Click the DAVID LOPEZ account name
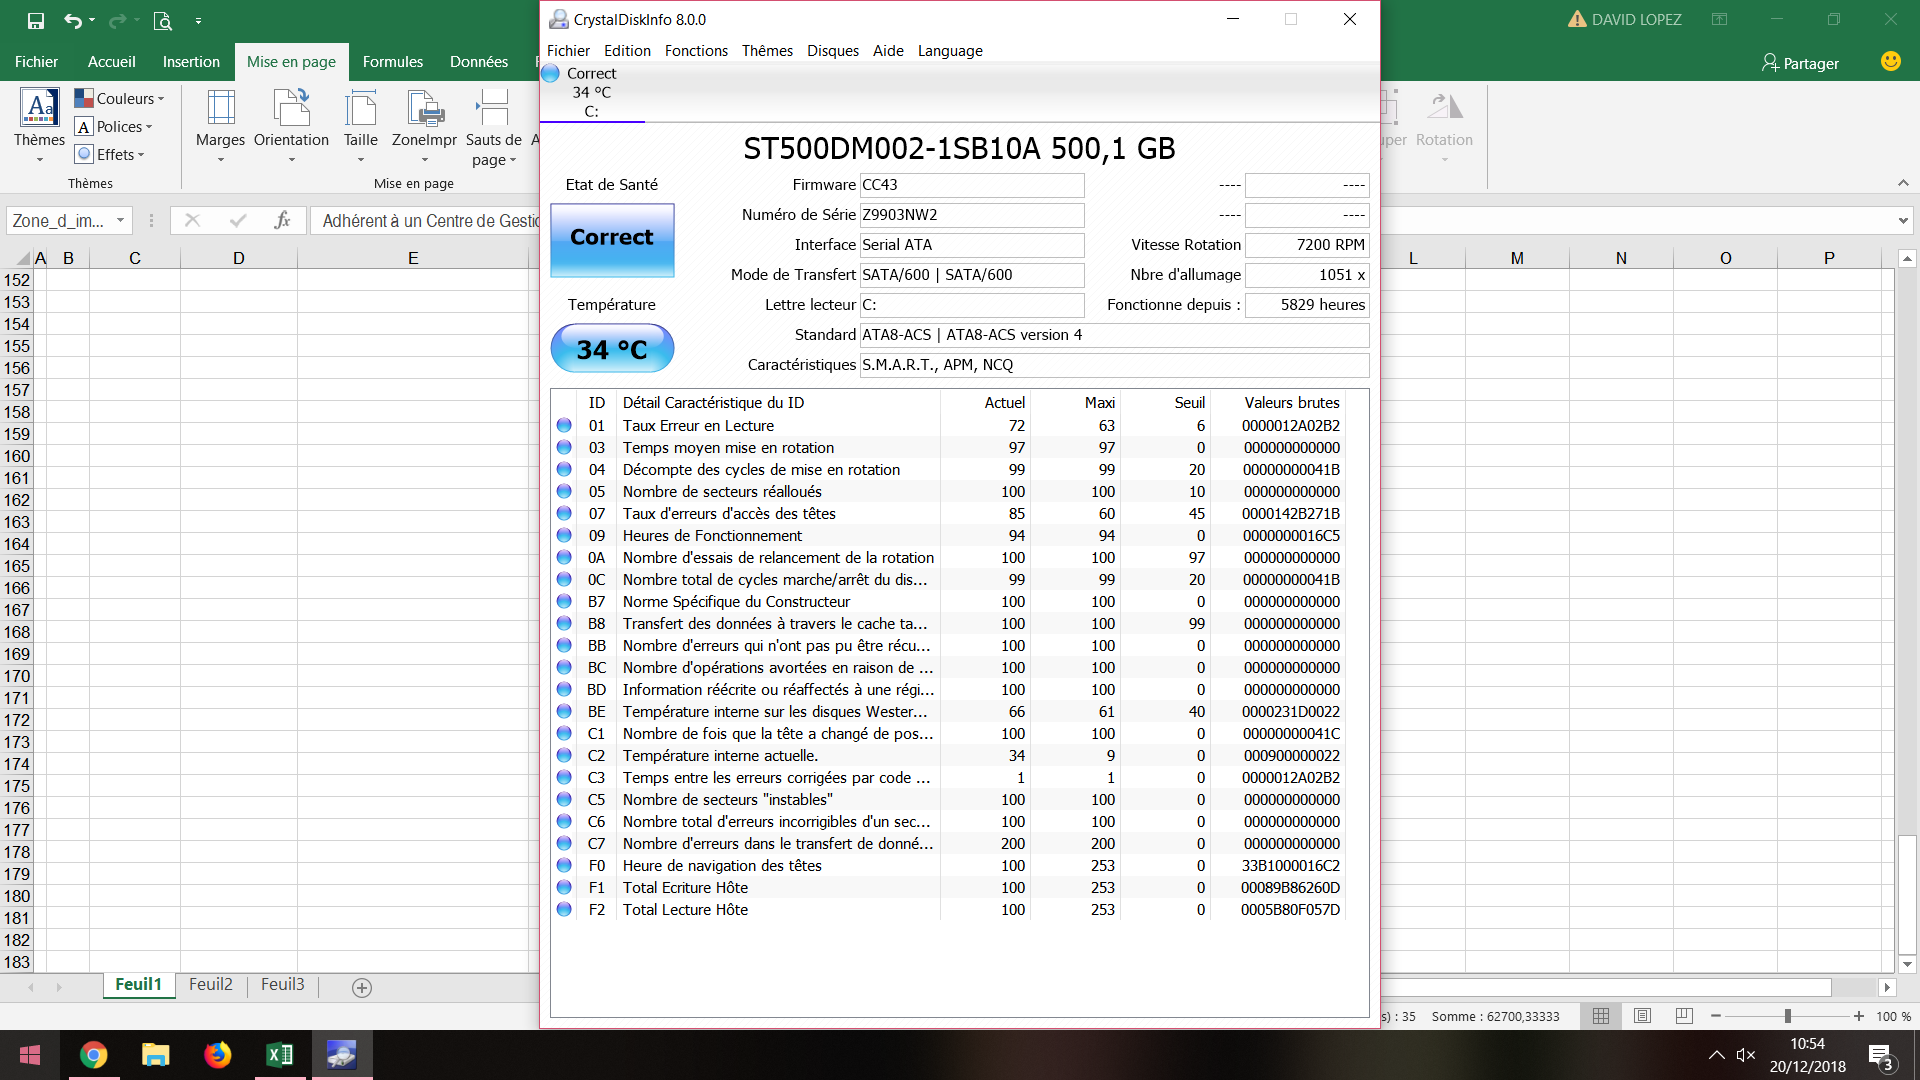 pos(1636,20)
